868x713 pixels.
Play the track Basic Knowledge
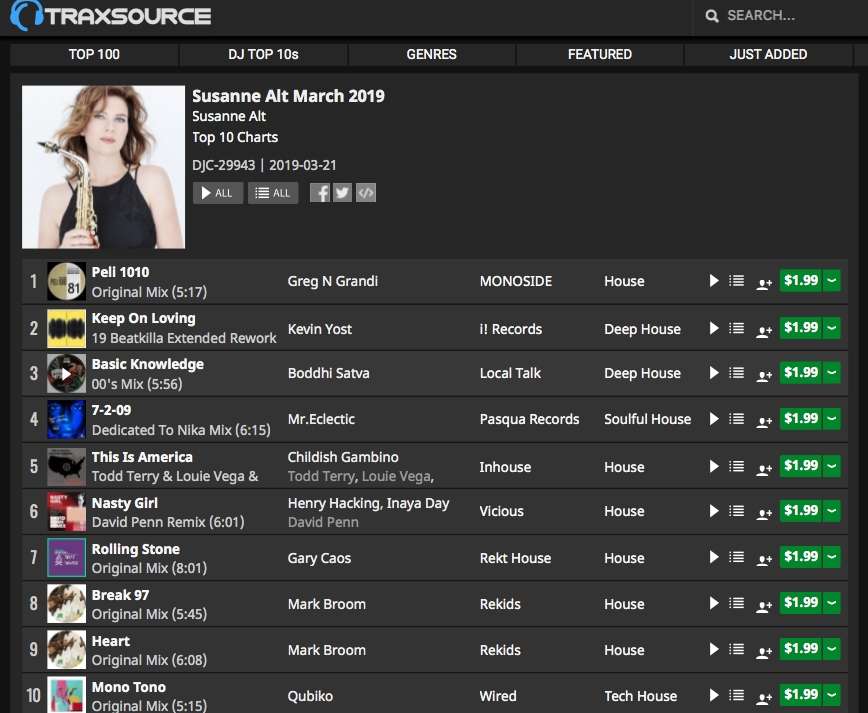[714, 373]
